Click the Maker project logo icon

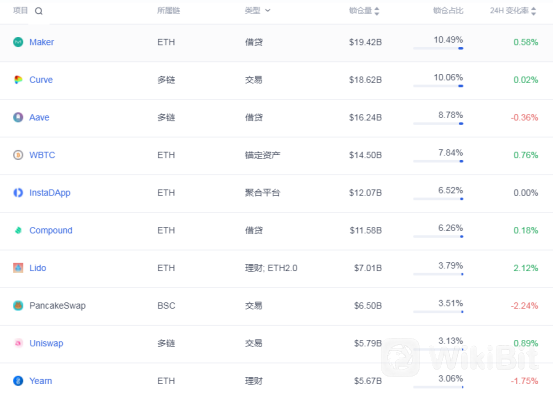coord(18,42)
